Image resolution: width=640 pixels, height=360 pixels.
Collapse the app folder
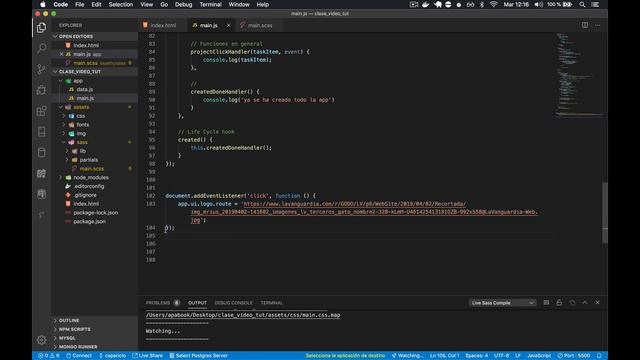click(78, 81)
